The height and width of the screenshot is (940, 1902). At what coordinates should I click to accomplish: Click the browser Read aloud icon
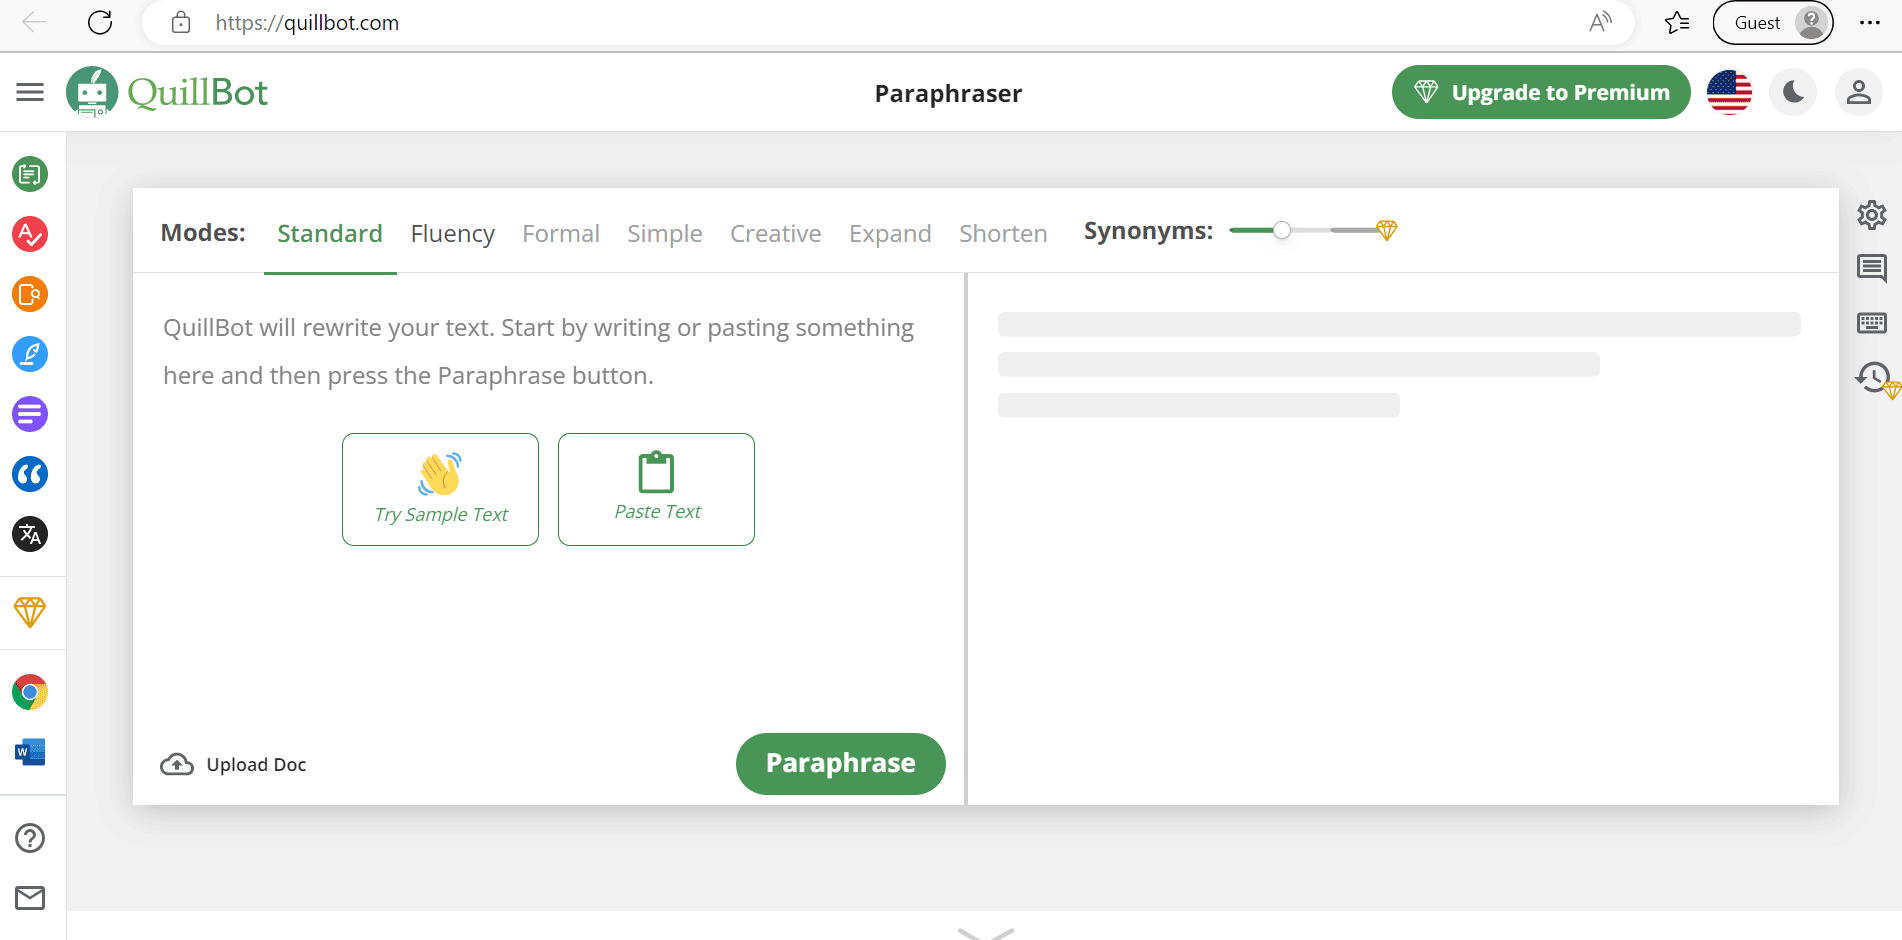1600,22
